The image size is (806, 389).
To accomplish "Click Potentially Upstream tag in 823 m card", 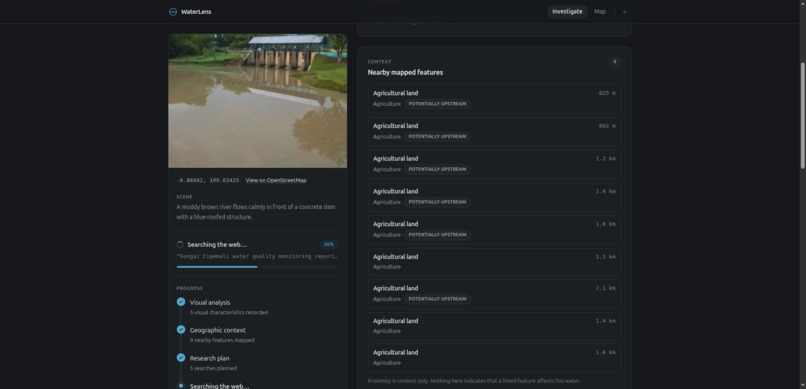I will pos(437,104).
